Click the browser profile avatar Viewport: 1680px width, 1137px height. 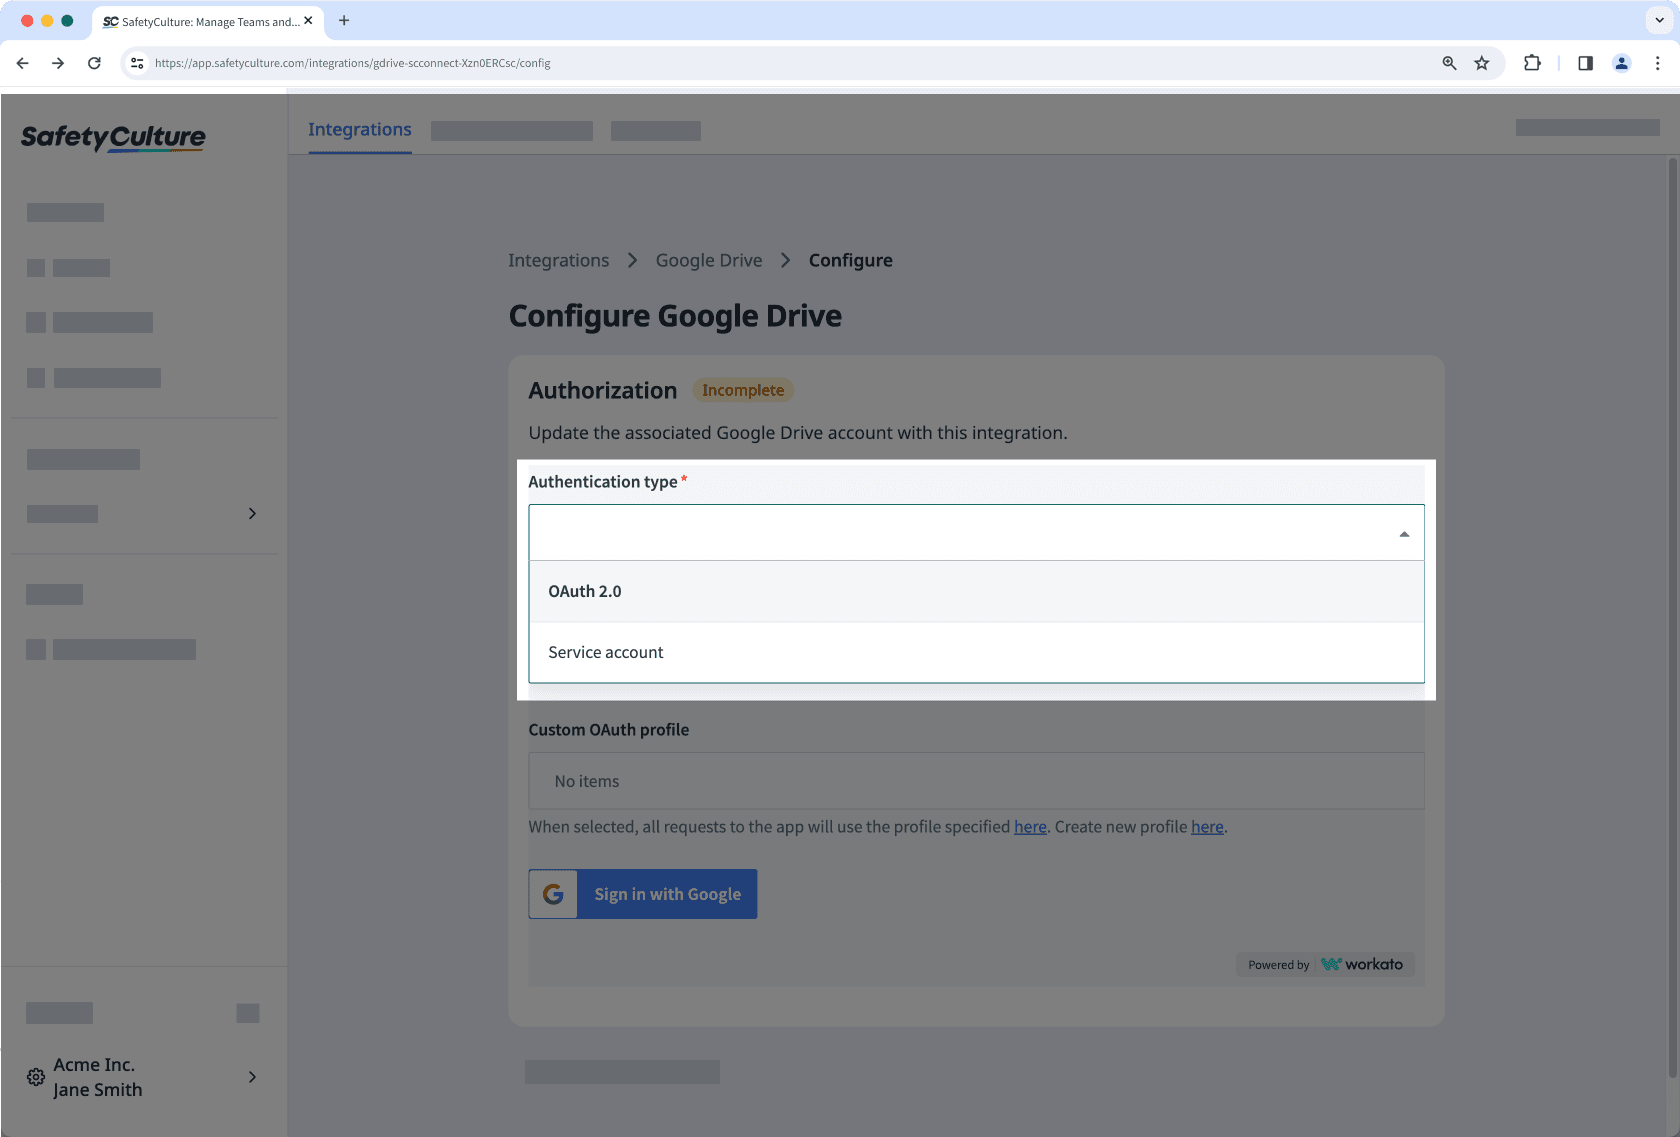coord(1621,62)
